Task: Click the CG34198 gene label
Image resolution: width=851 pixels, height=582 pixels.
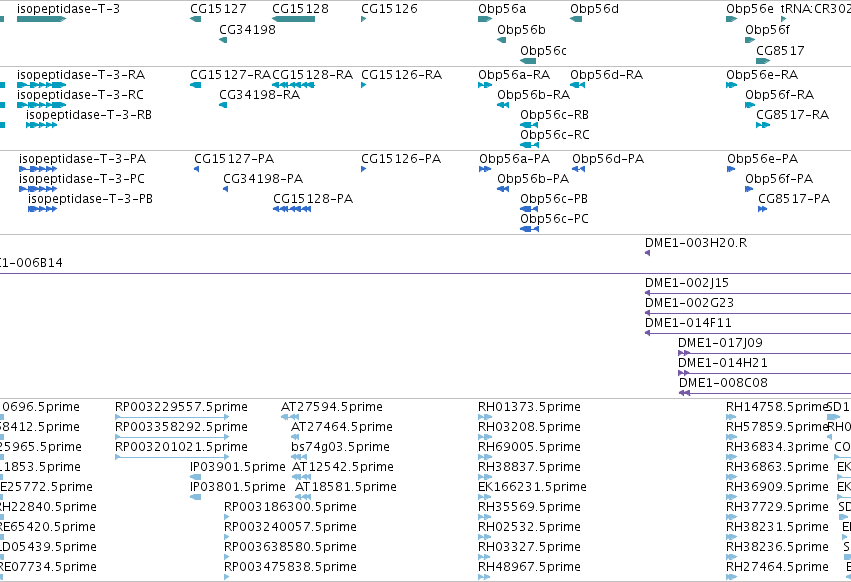Action: click(x=247, y=30)
